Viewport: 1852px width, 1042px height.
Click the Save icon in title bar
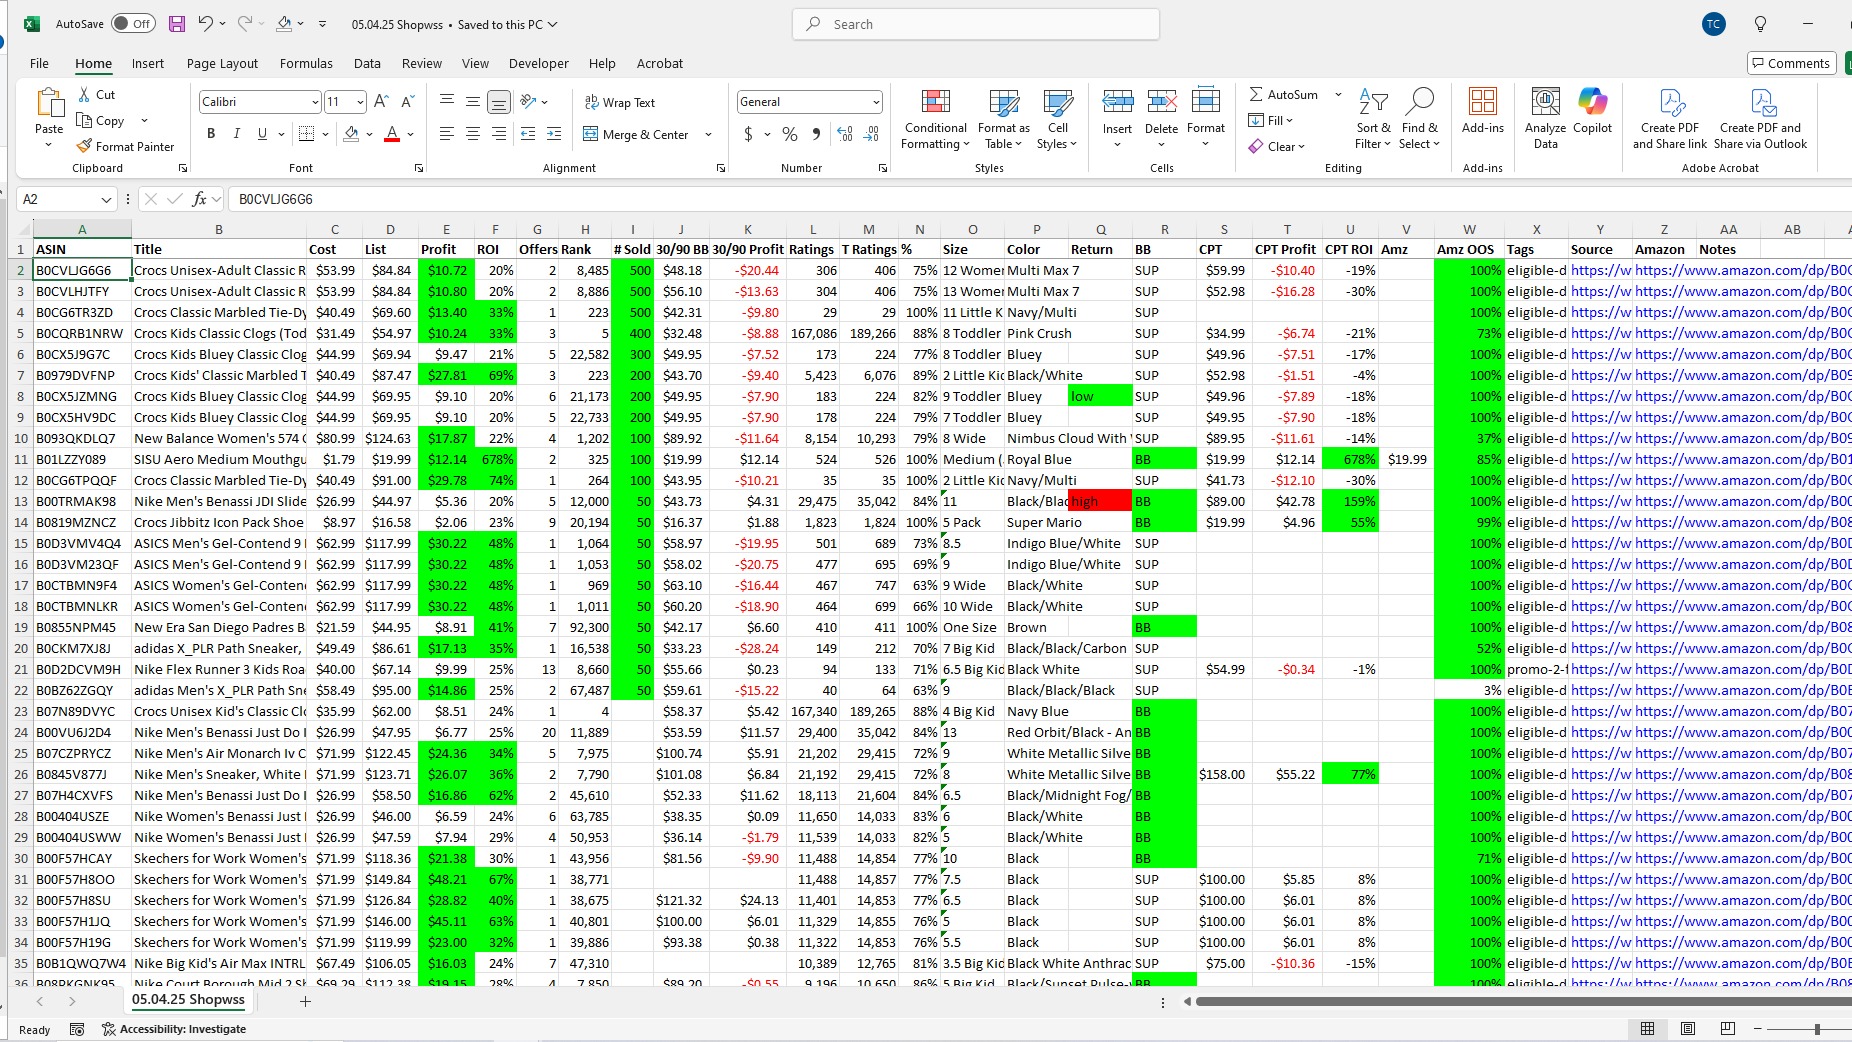(177, 24)
